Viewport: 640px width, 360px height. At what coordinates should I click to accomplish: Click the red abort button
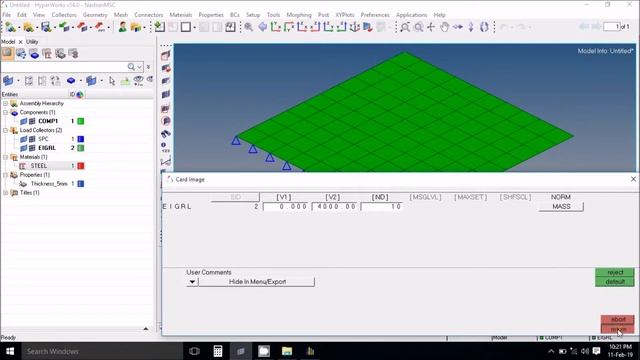[x=618, y=320]
